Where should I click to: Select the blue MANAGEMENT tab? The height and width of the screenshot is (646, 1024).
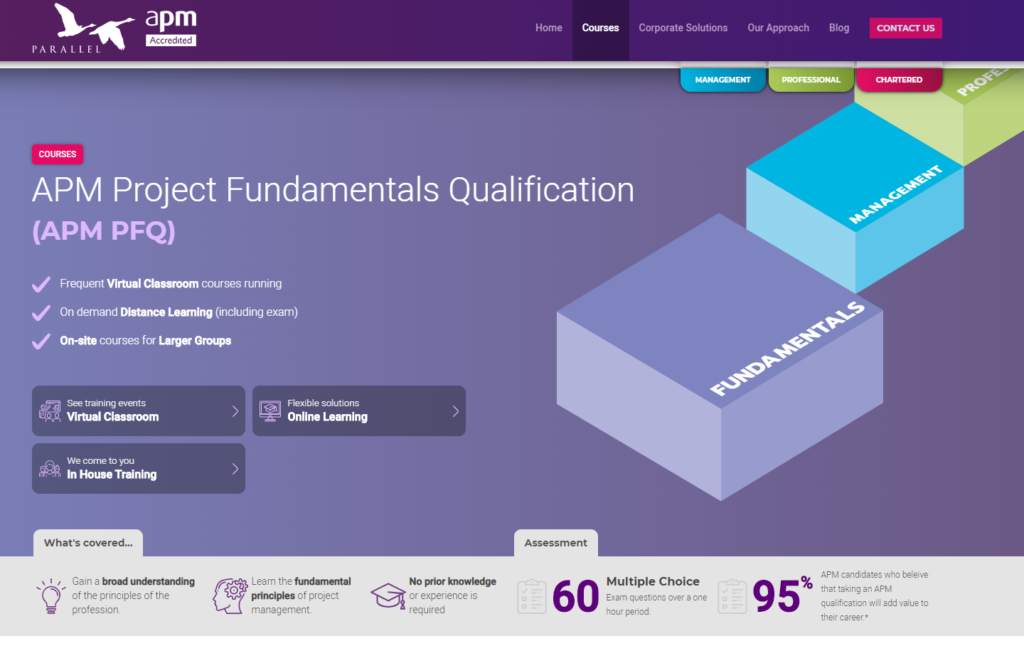(x=722, y=79)
